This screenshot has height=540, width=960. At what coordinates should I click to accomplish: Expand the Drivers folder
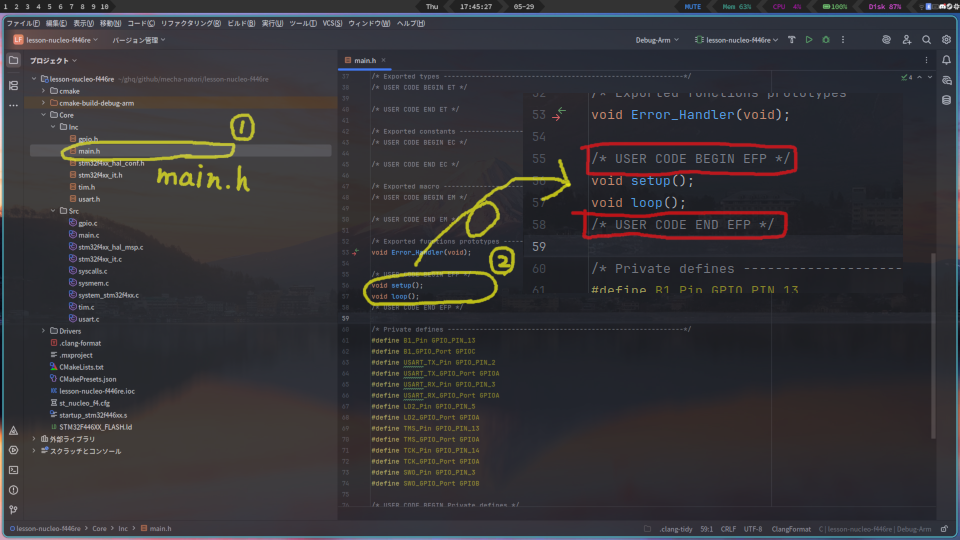point(43,331)
